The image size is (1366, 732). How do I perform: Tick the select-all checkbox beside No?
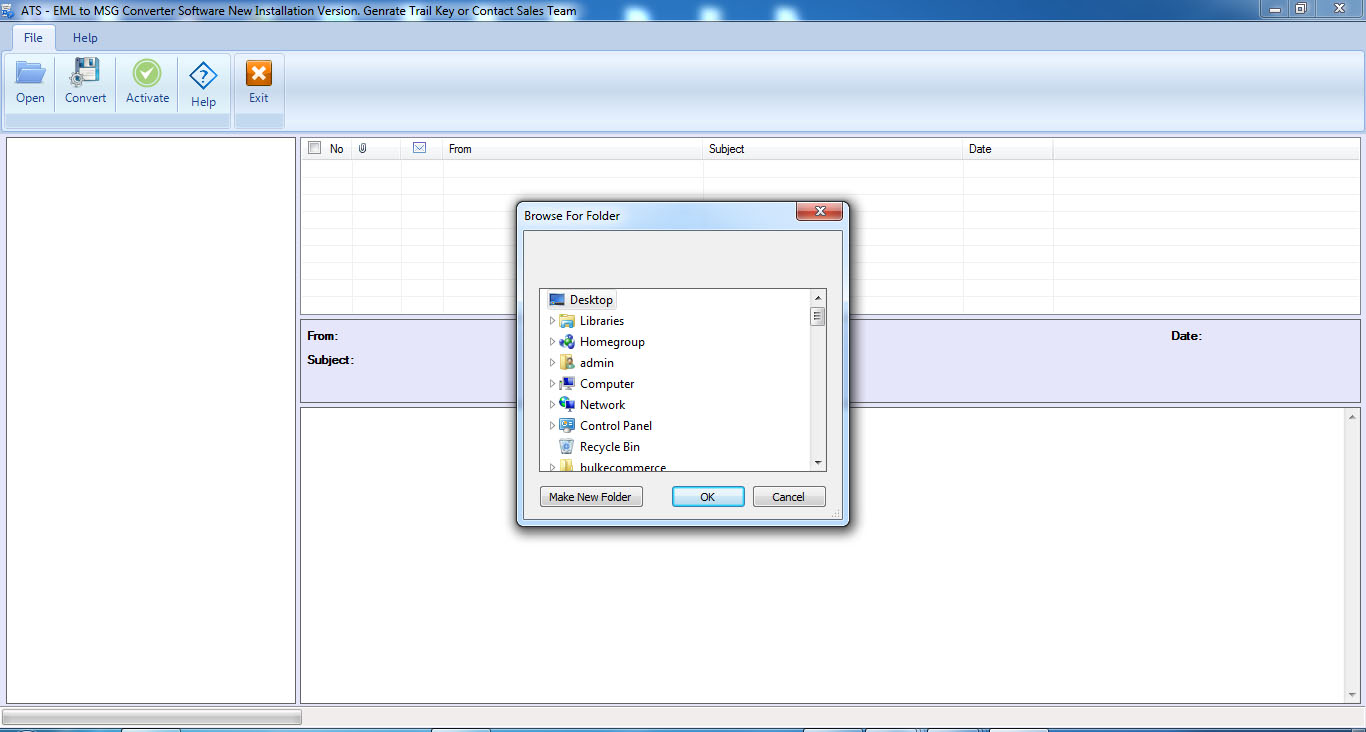[315, 148]
